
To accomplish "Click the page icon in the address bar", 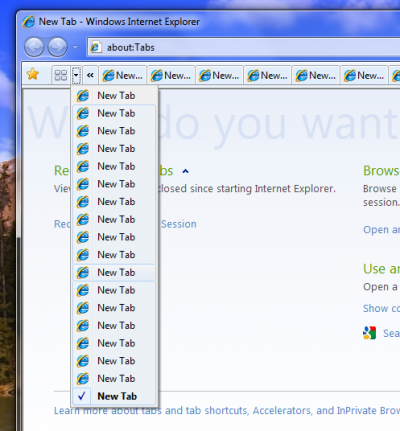I will click(x=96, y=47).
